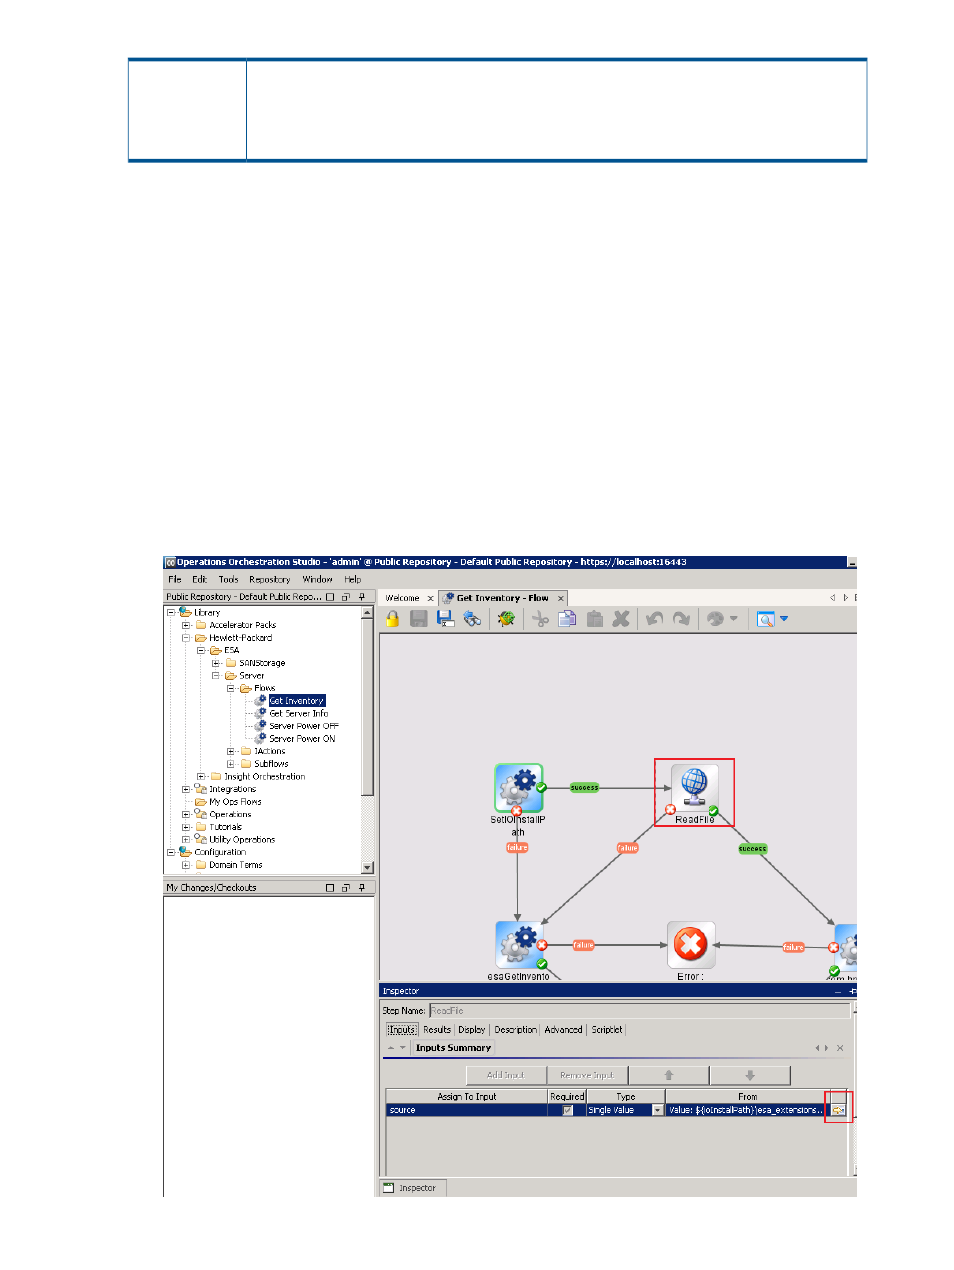The image size is (954, 1270).
Task: Open the Display tab in Inspector
Action: tap(472, 1030)
